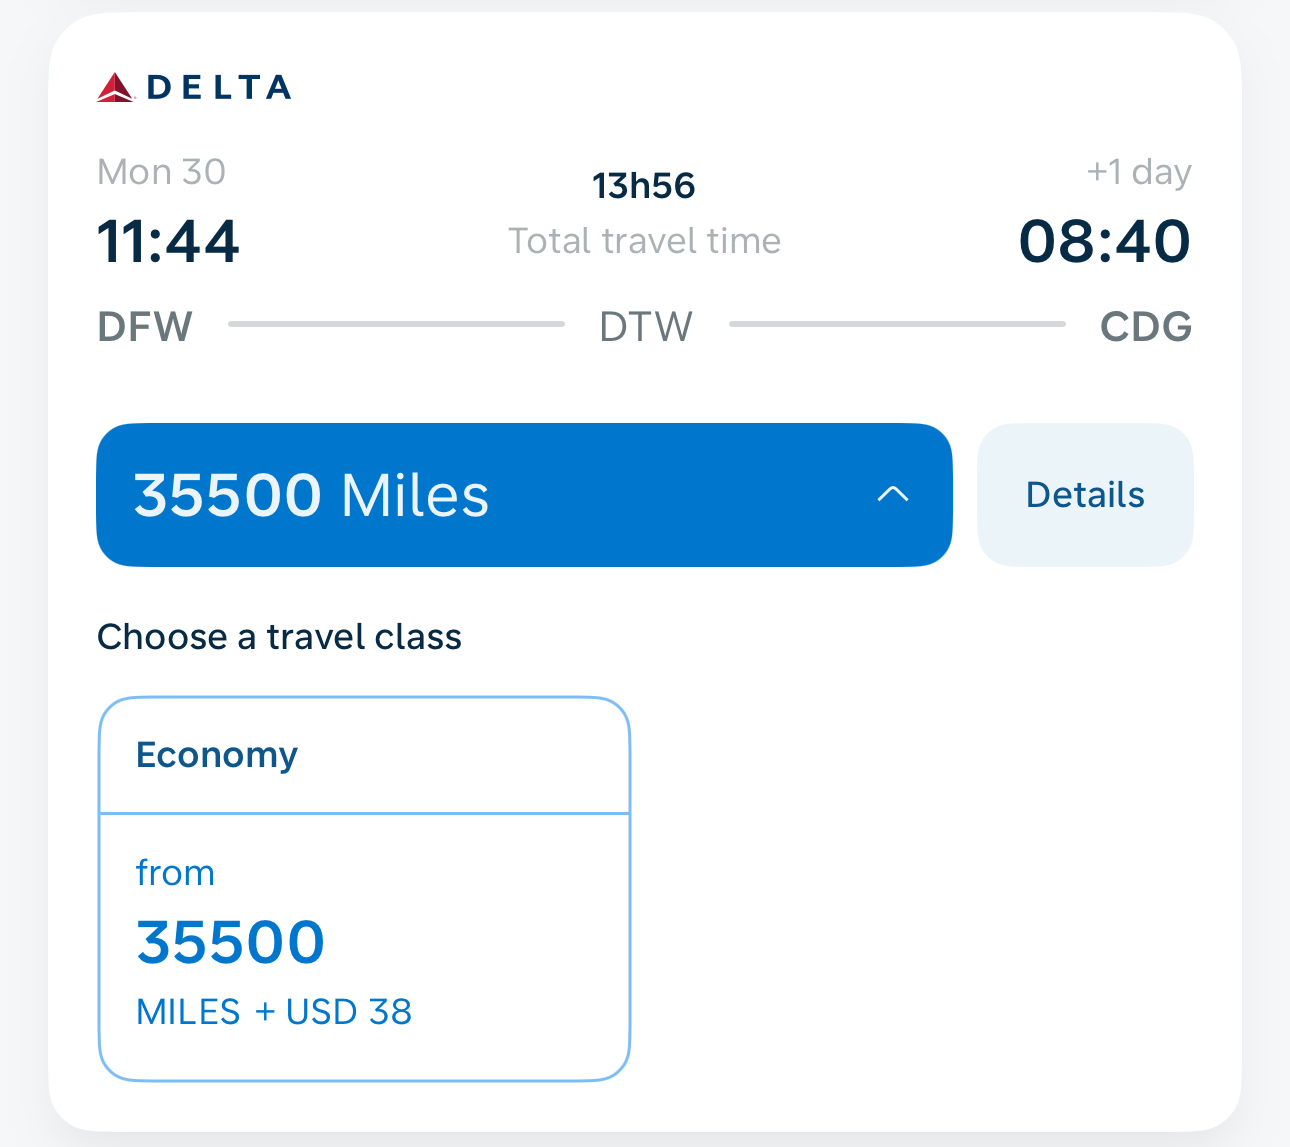Image resolution: width=1290 pixels, height=1147 pixels.
Task: Click the +1 day arrival indicator
Action: click(1139, 172)
